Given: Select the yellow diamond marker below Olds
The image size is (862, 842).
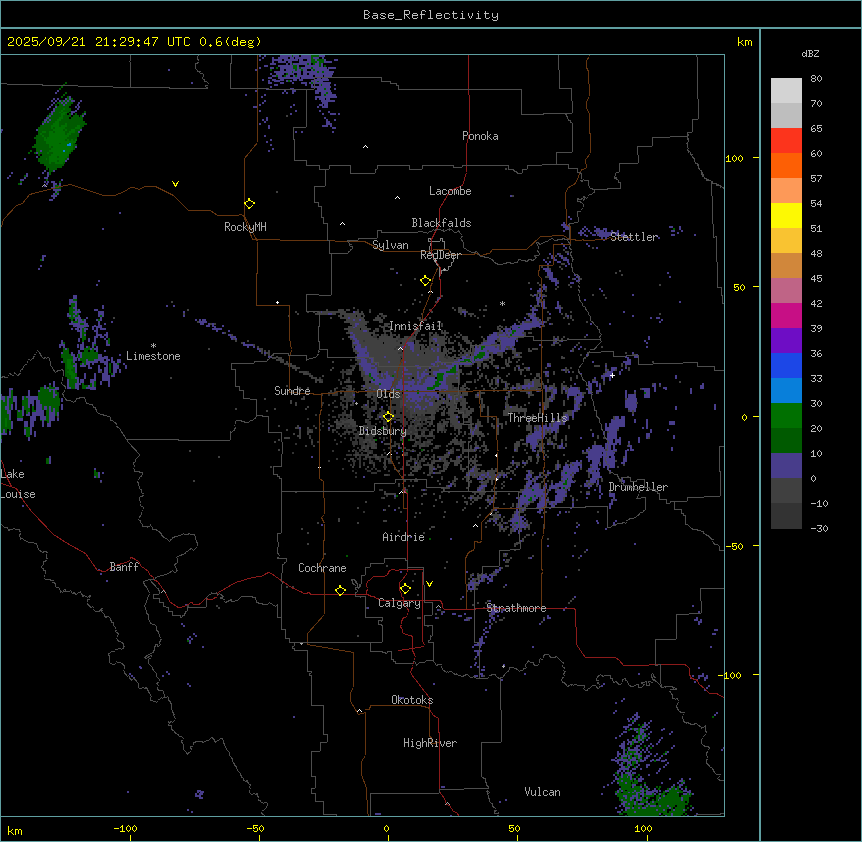Looking at the screenshot, I should pos(388,417).
